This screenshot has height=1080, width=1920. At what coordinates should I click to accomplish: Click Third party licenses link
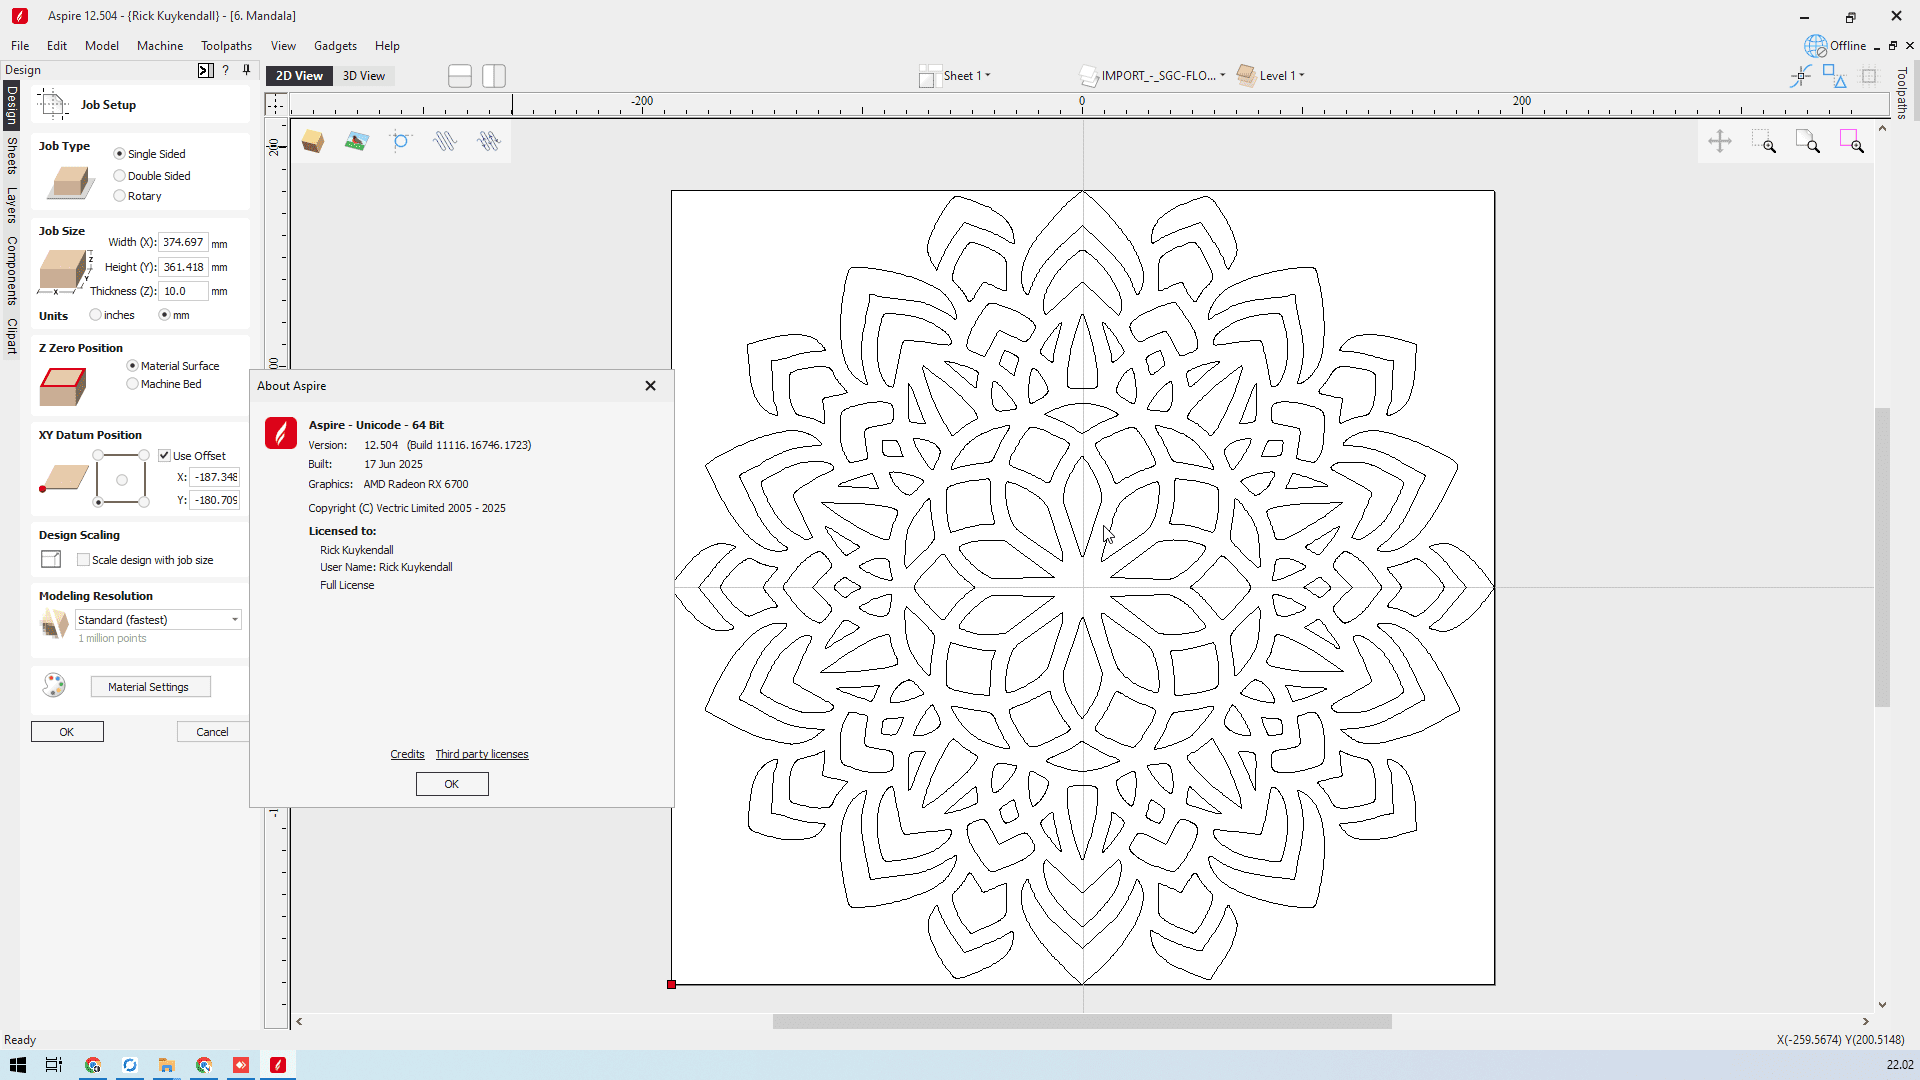point(481,754)
